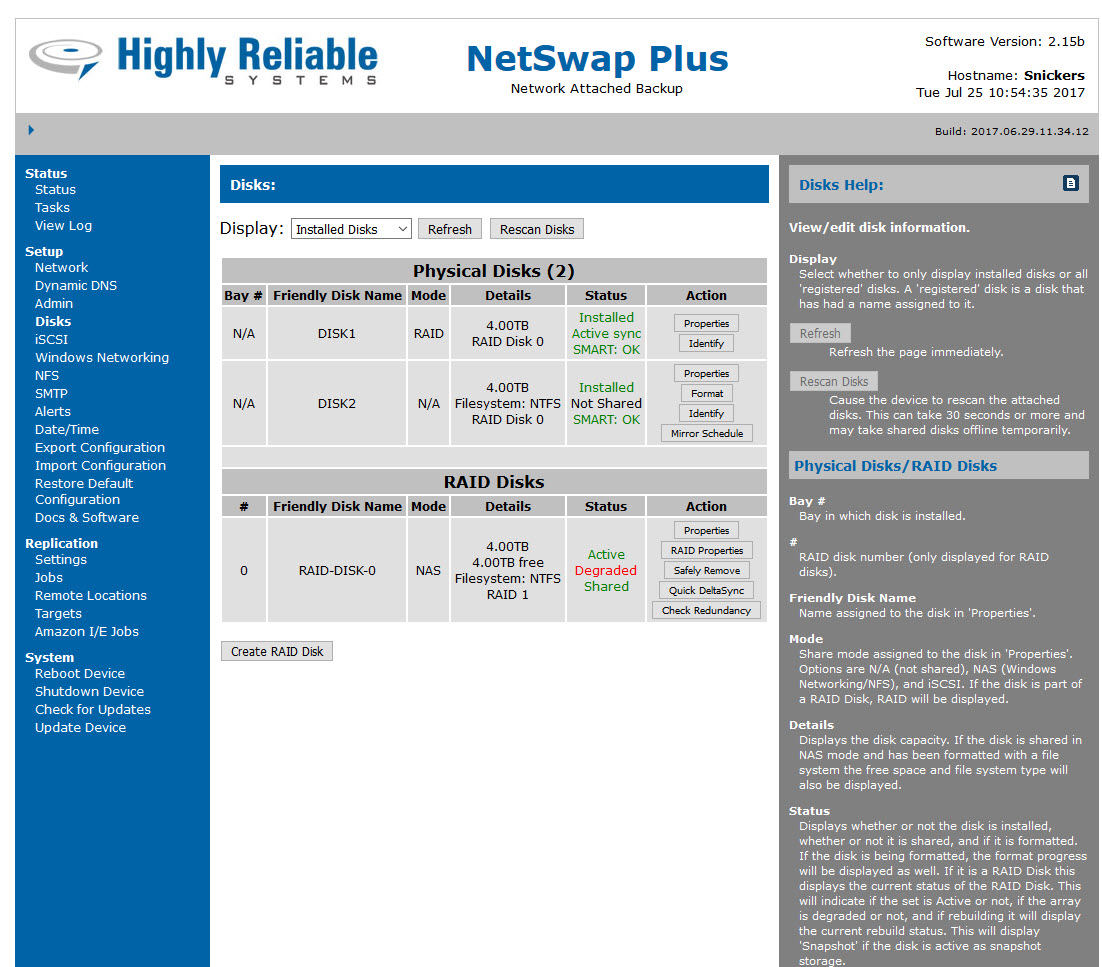
Task: Open Remote Locations page
Action: 91,596
